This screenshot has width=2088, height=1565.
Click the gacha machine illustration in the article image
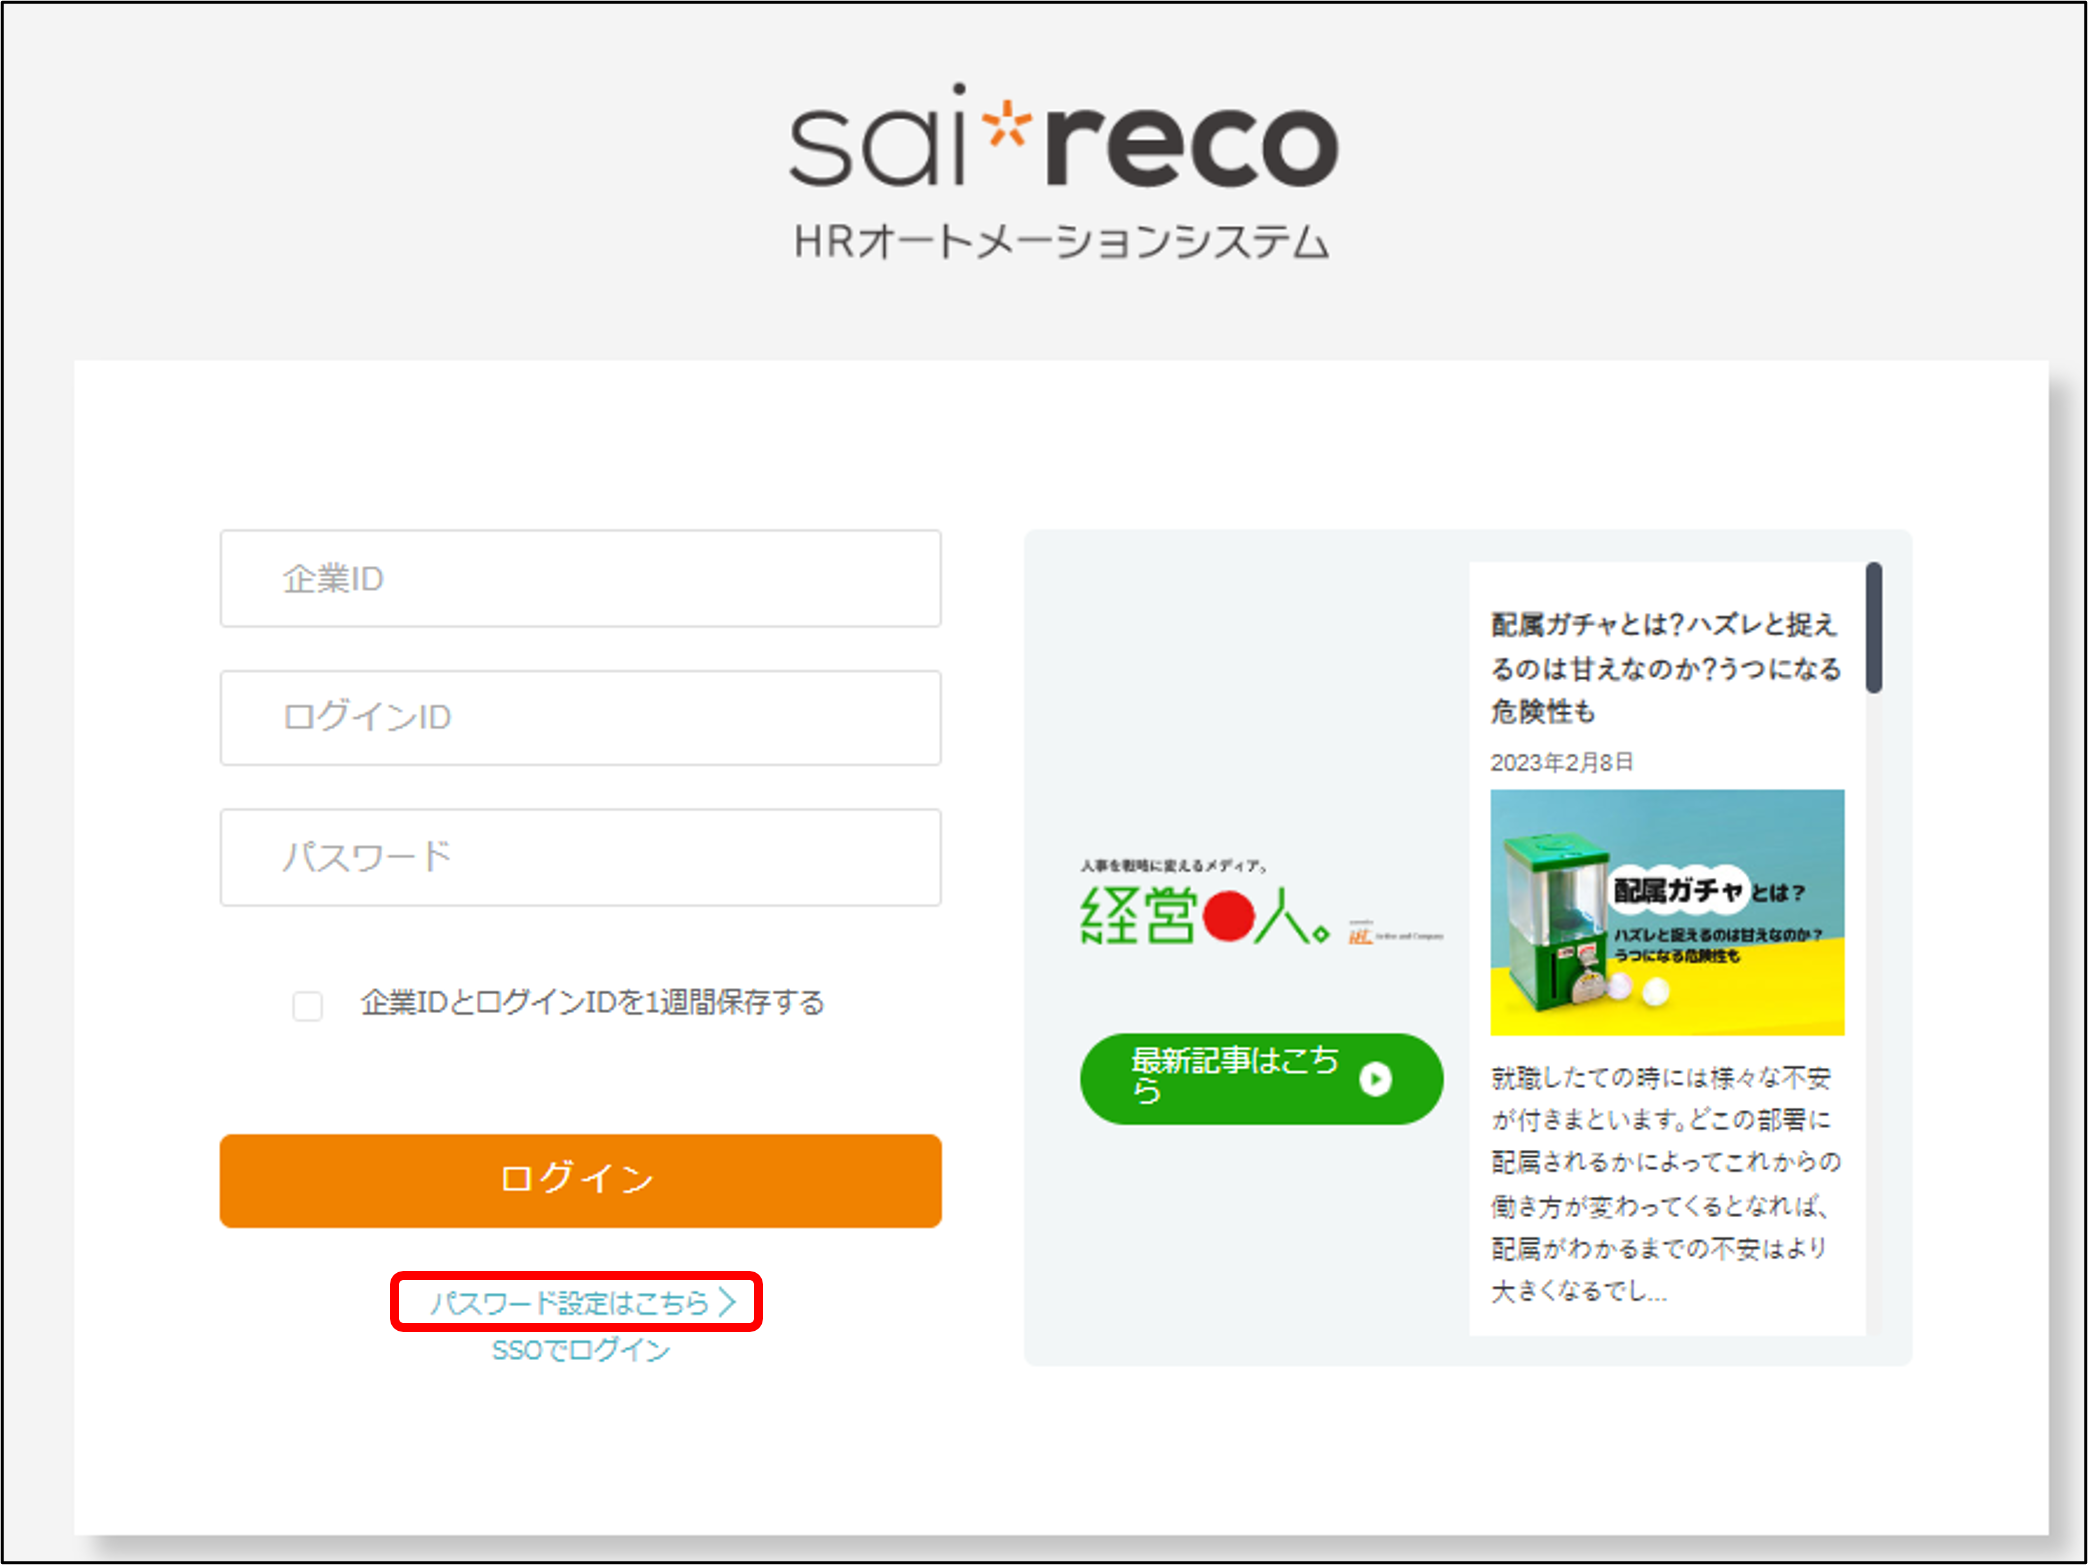tap(1557, 920)
